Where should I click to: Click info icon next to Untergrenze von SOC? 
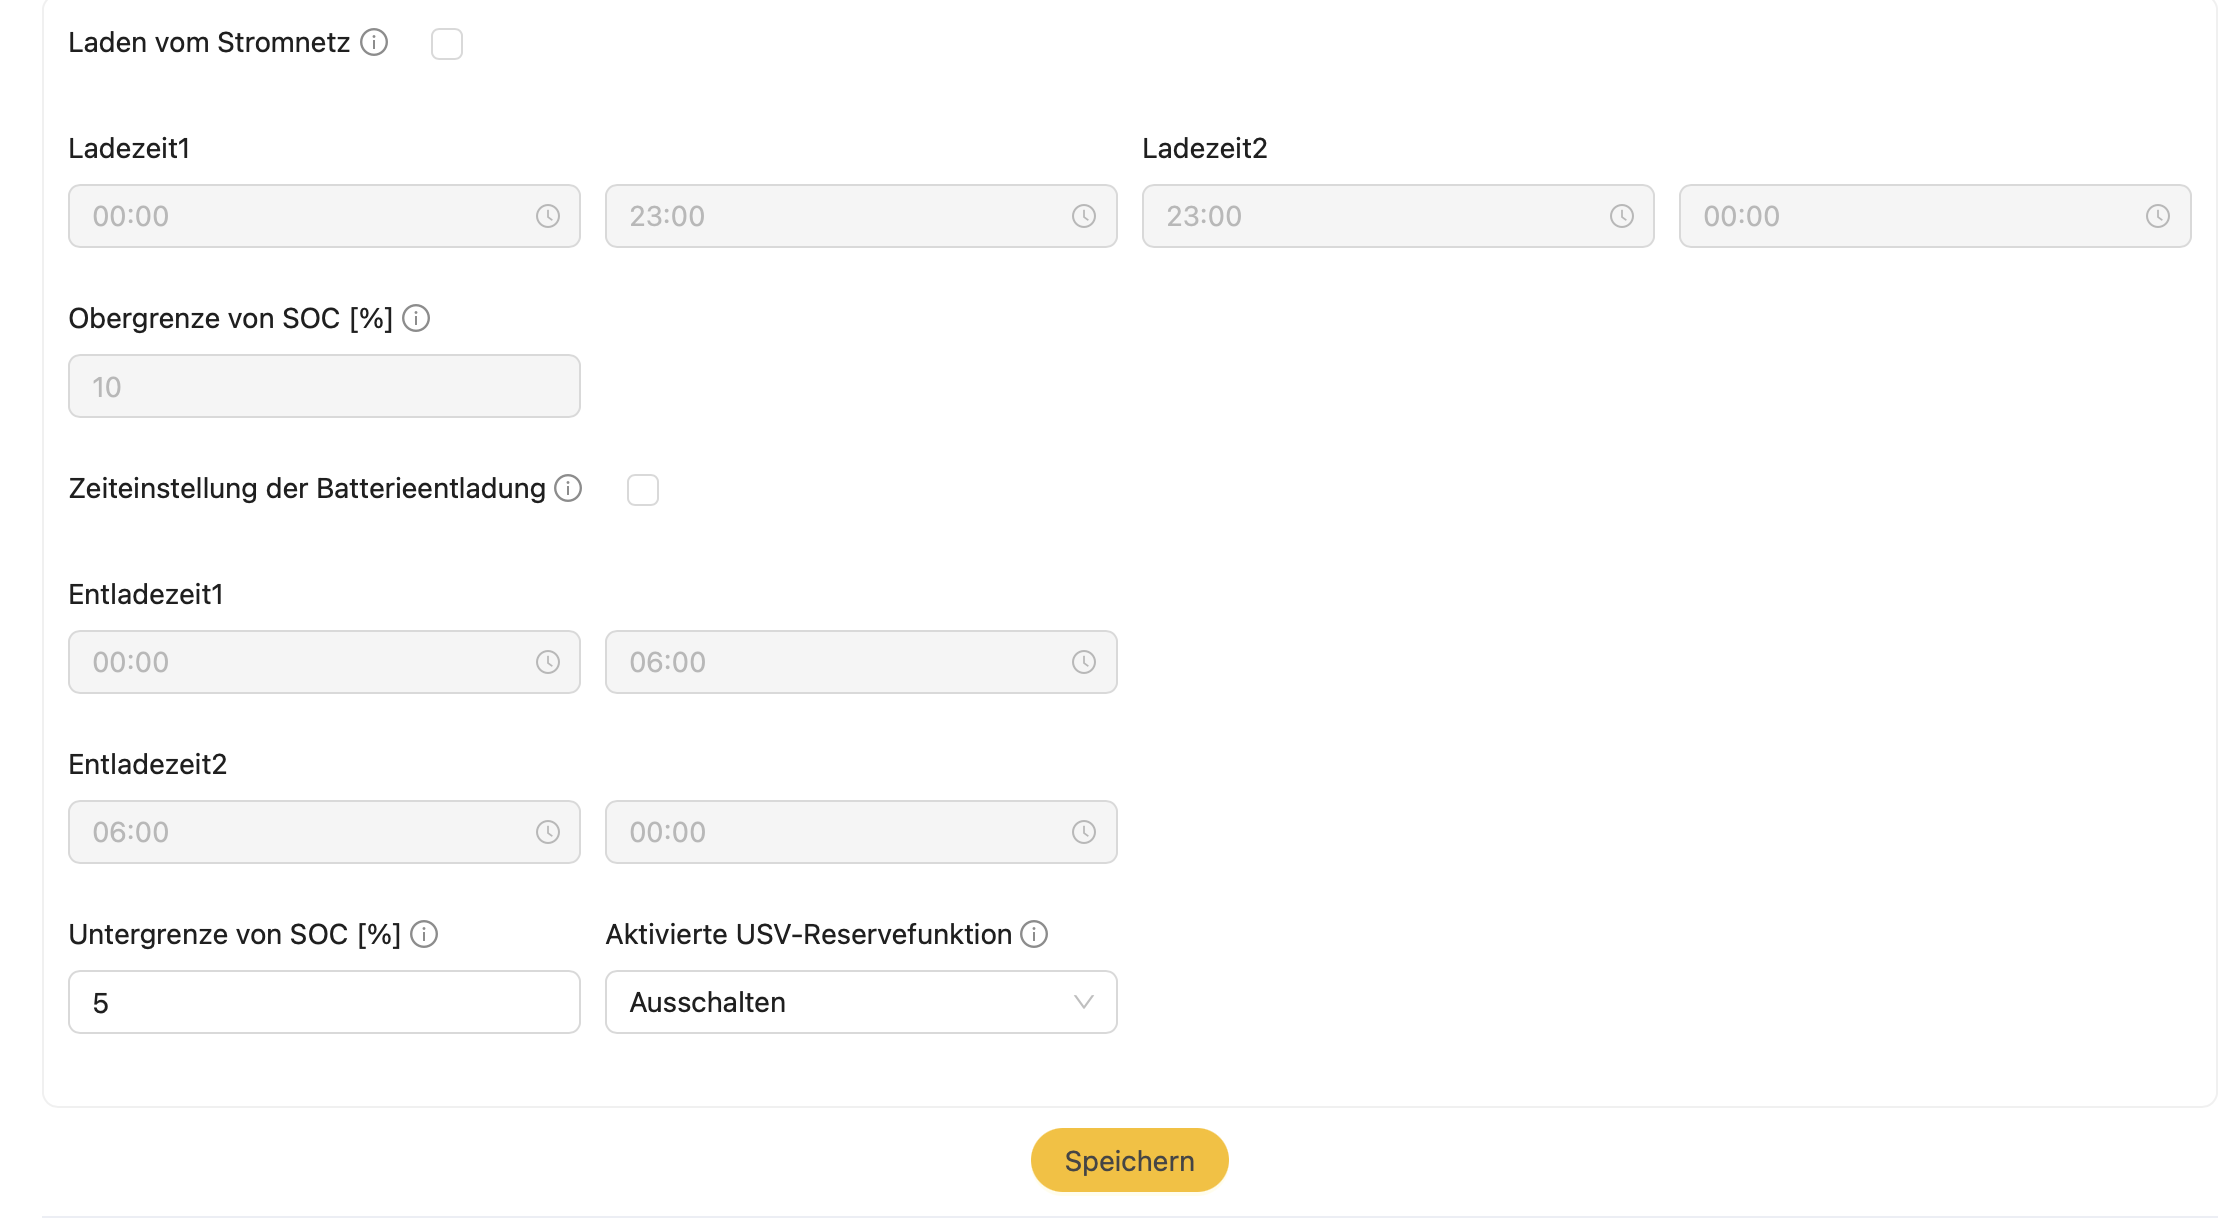pos(424,934)
